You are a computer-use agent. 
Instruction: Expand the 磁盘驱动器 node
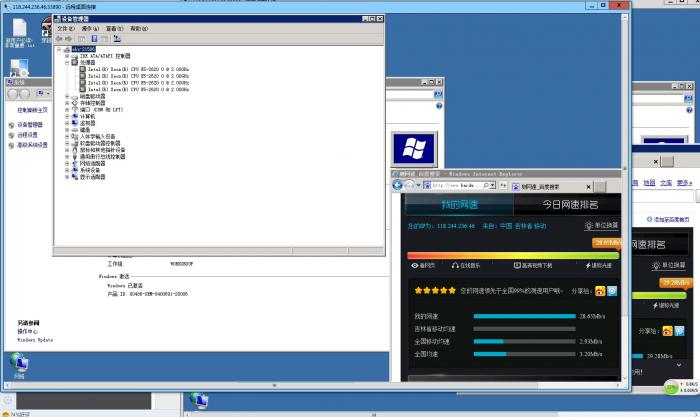(x=67, y=96)
